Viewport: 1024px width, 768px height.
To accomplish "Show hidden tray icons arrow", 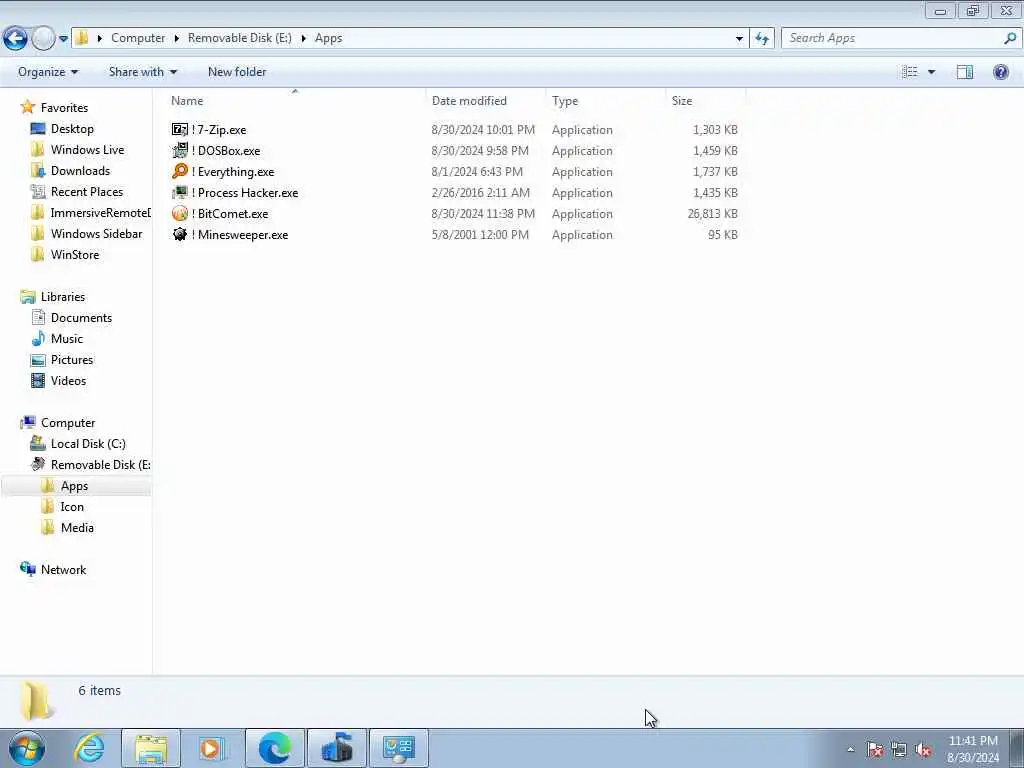I will pyautogui.click(x=850, y=750).
